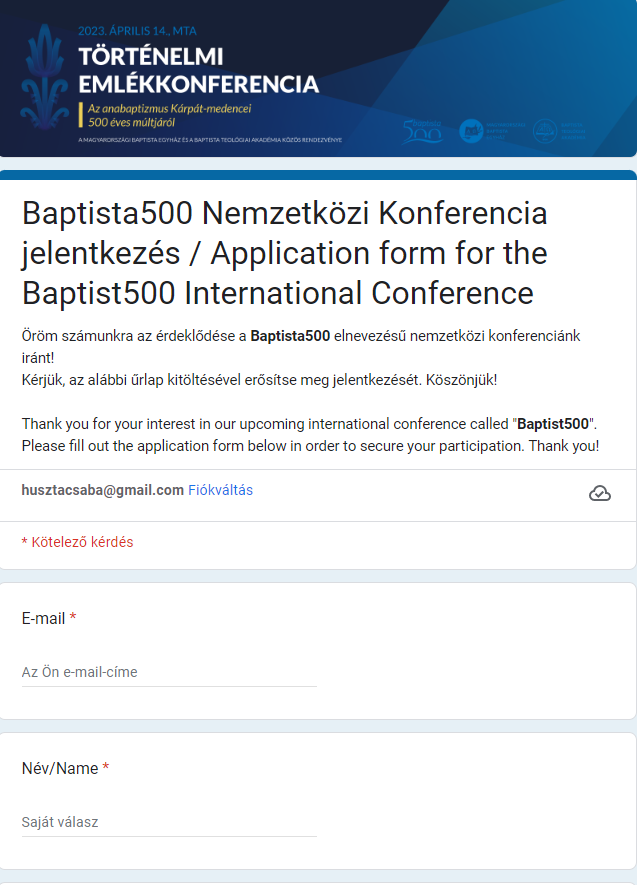637x885 pixels.
Task: Click the red asterisk beside Név/Name
Action: pyautogui.click(x=106, y=768)
